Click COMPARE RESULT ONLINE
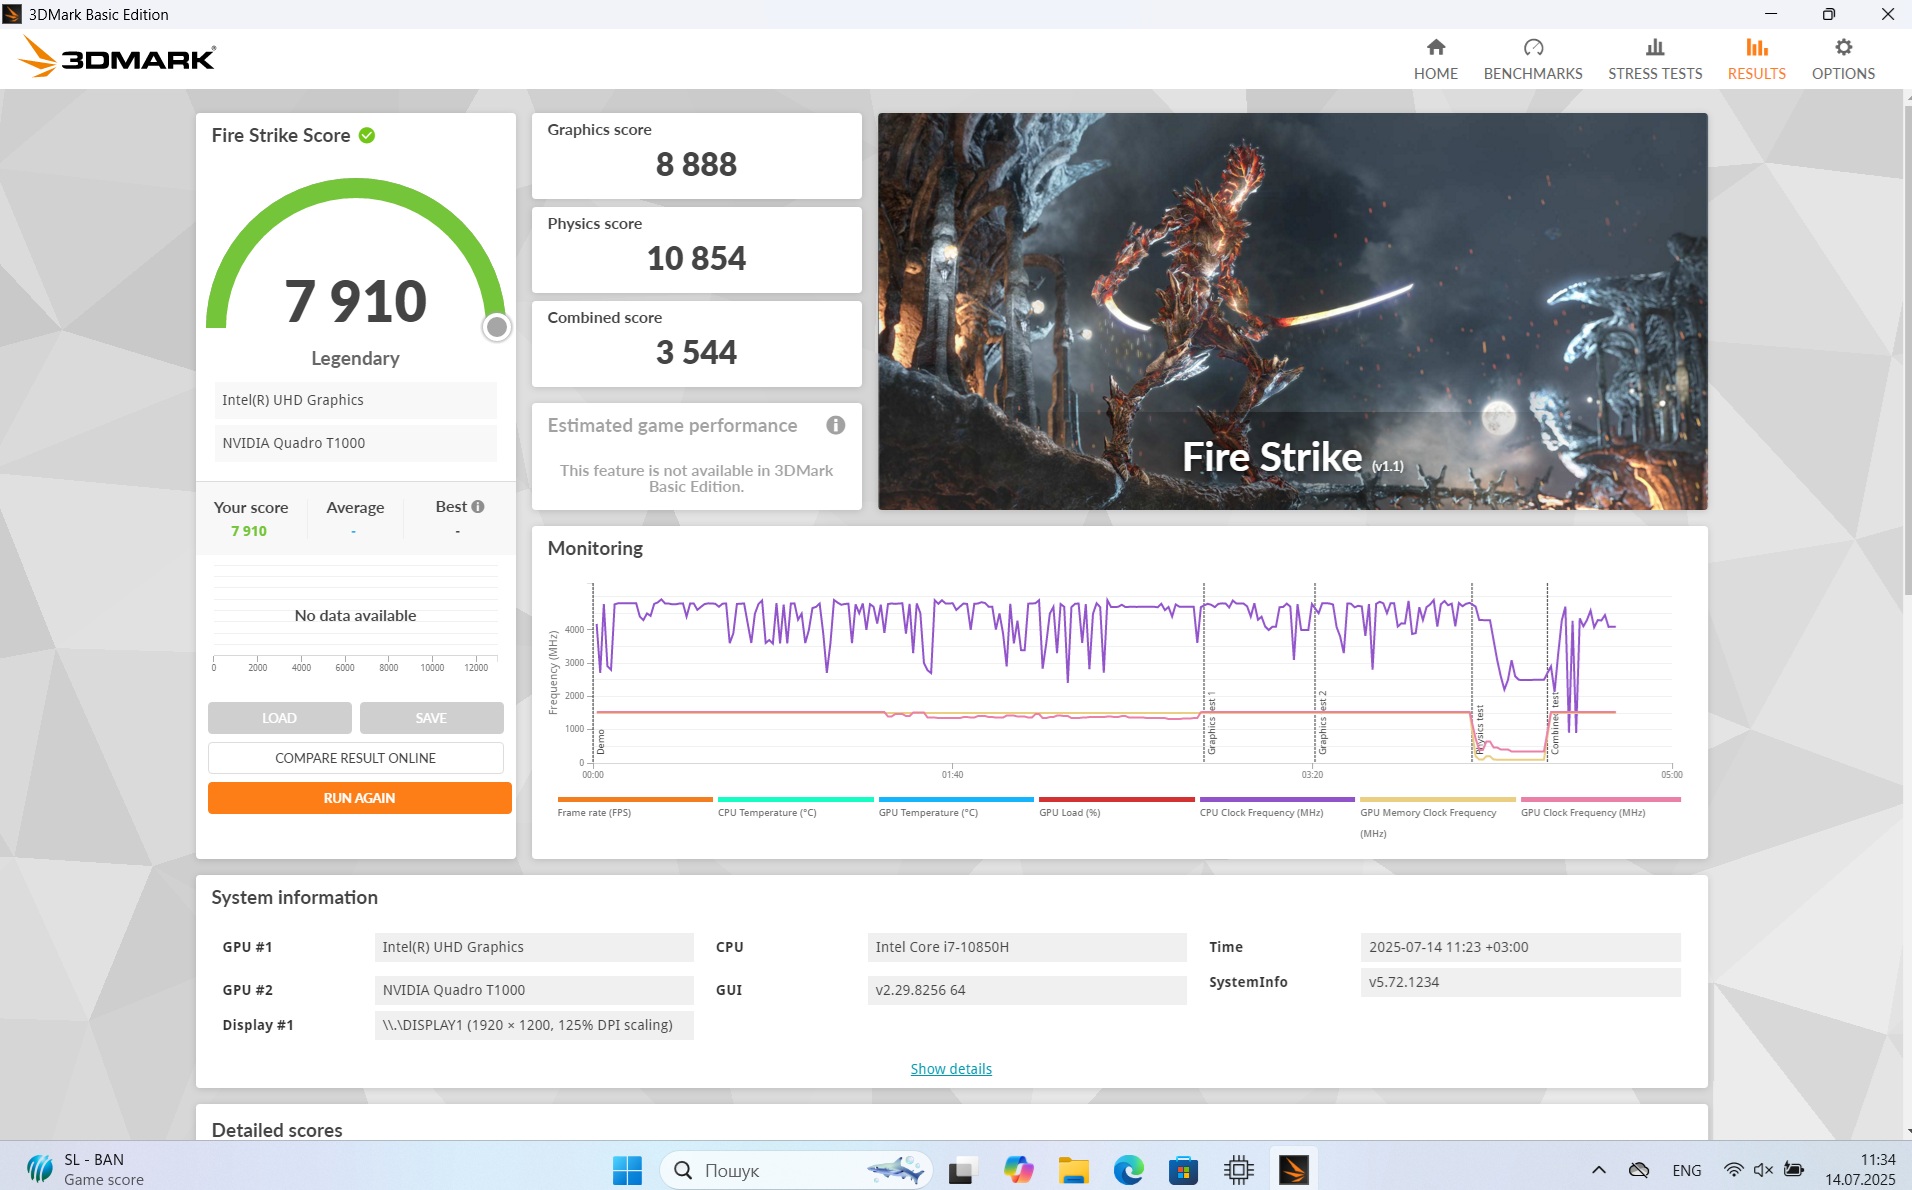 coord(355,758)
